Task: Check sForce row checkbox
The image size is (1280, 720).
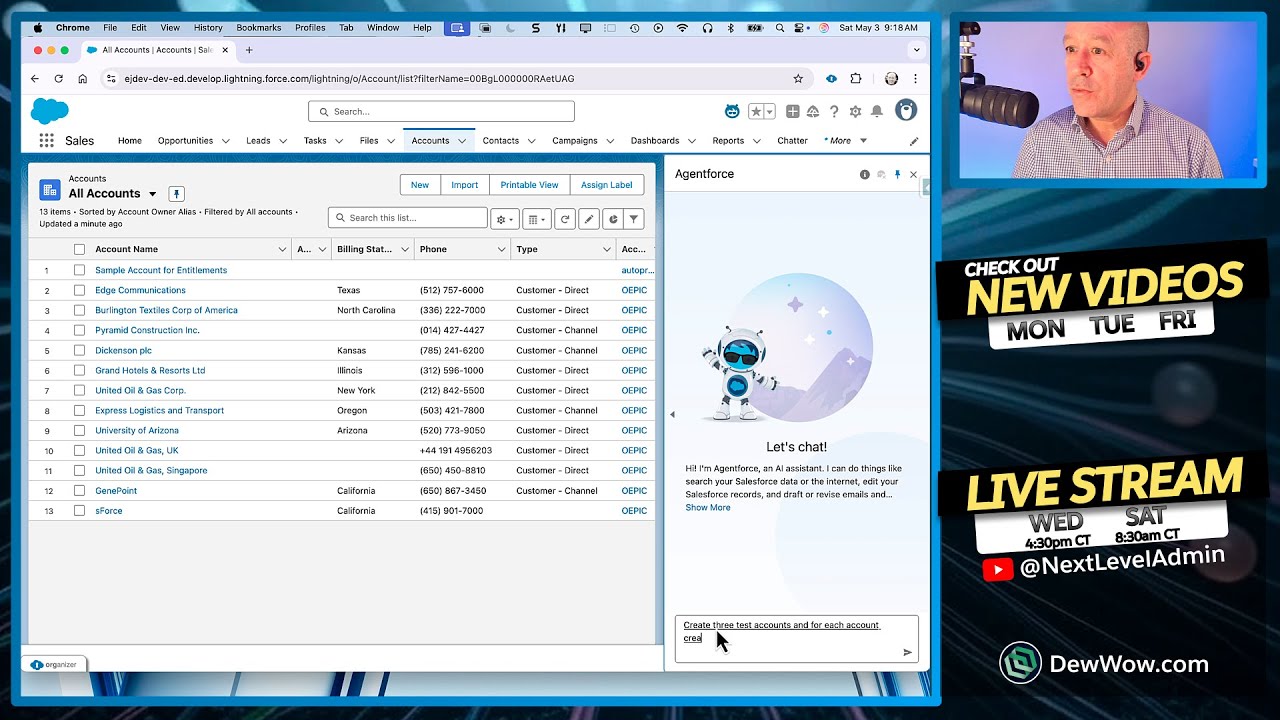Action: click(79, 511)
